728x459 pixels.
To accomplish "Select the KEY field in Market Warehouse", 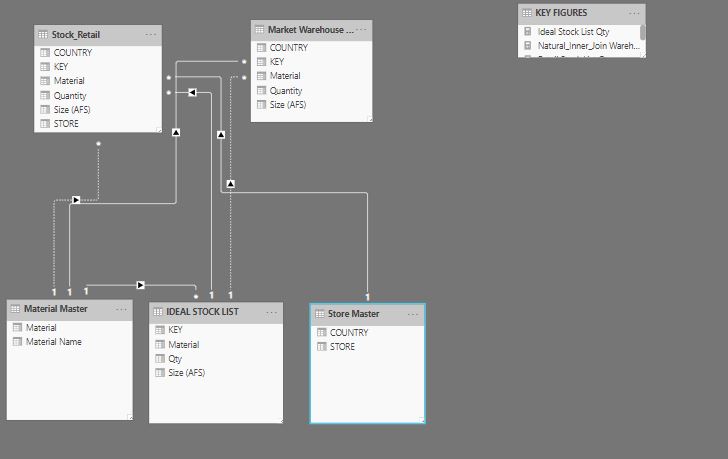I will (x=311, y=62).
